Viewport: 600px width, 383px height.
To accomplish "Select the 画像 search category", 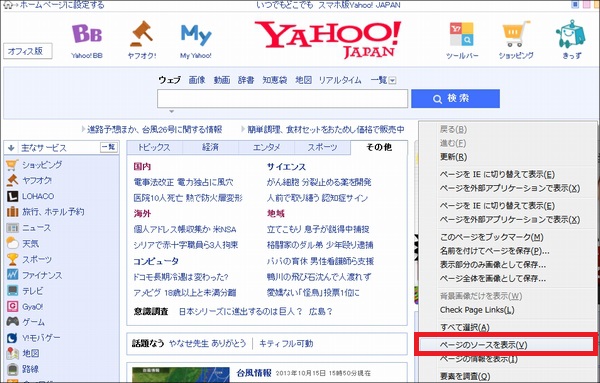I will pos(197,80).
